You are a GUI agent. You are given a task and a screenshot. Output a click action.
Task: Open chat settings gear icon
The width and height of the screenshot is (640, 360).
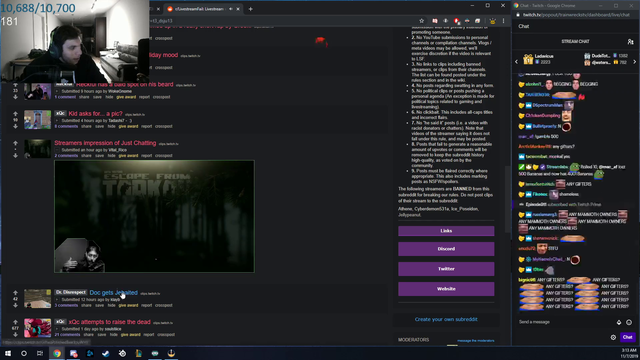click(x=613, y=337)
